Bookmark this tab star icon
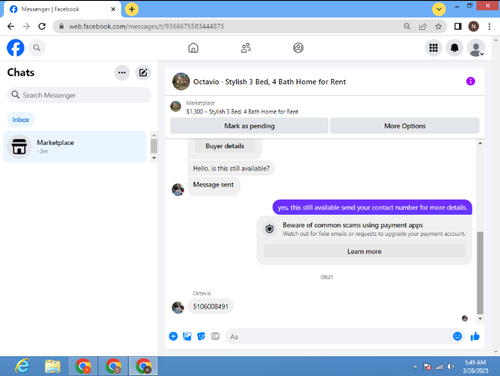The image size is (500, 376). 438,26
